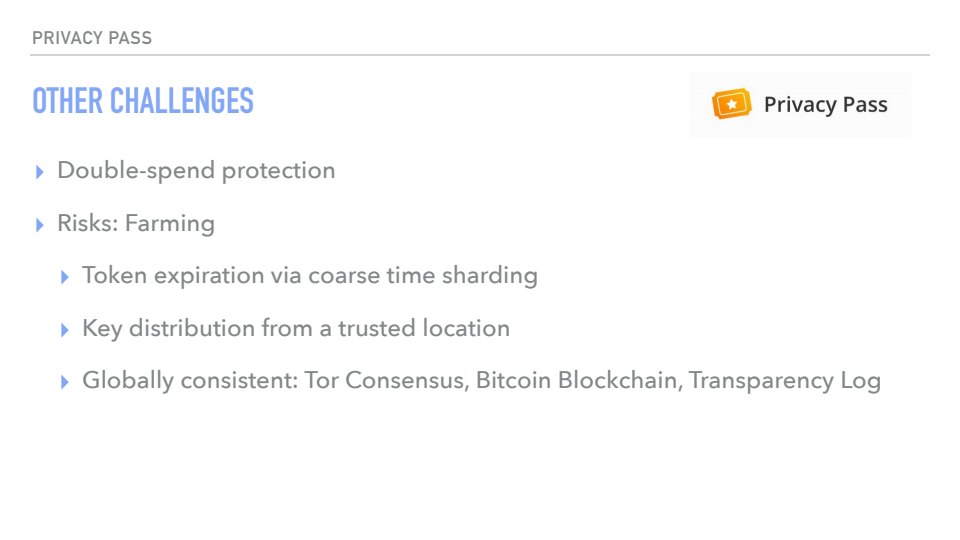Click the Token expiration via coarse time sharding line
960x540 pixels.
point(310,275)
